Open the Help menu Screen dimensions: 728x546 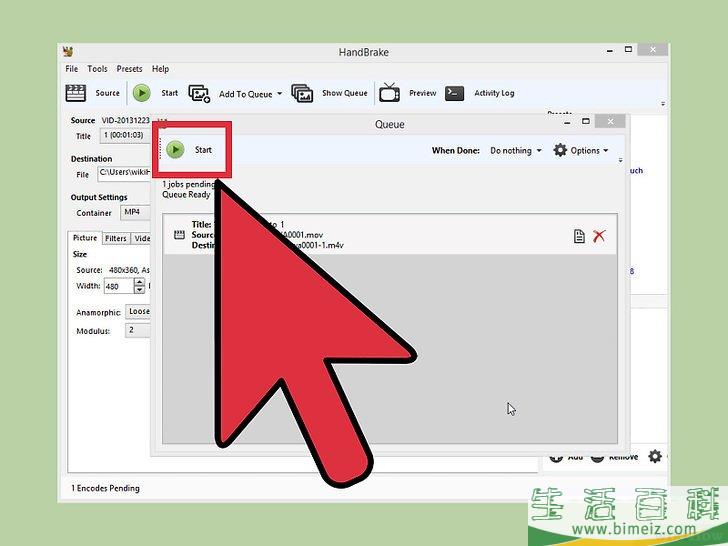click(x=160, y=69)
